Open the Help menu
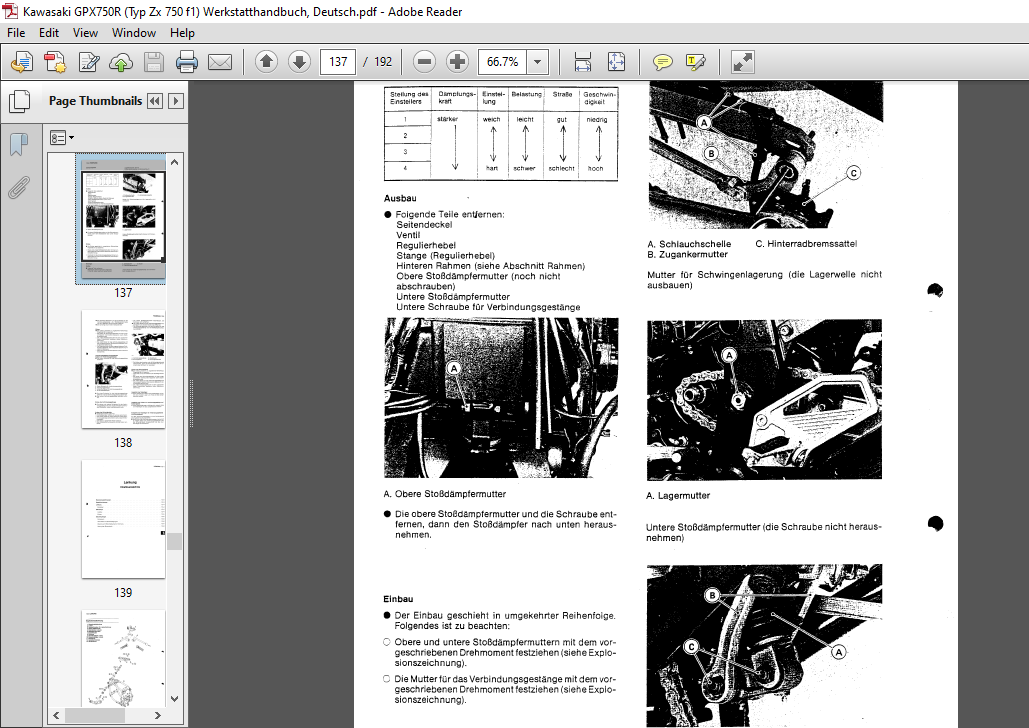 click(182, 33)
